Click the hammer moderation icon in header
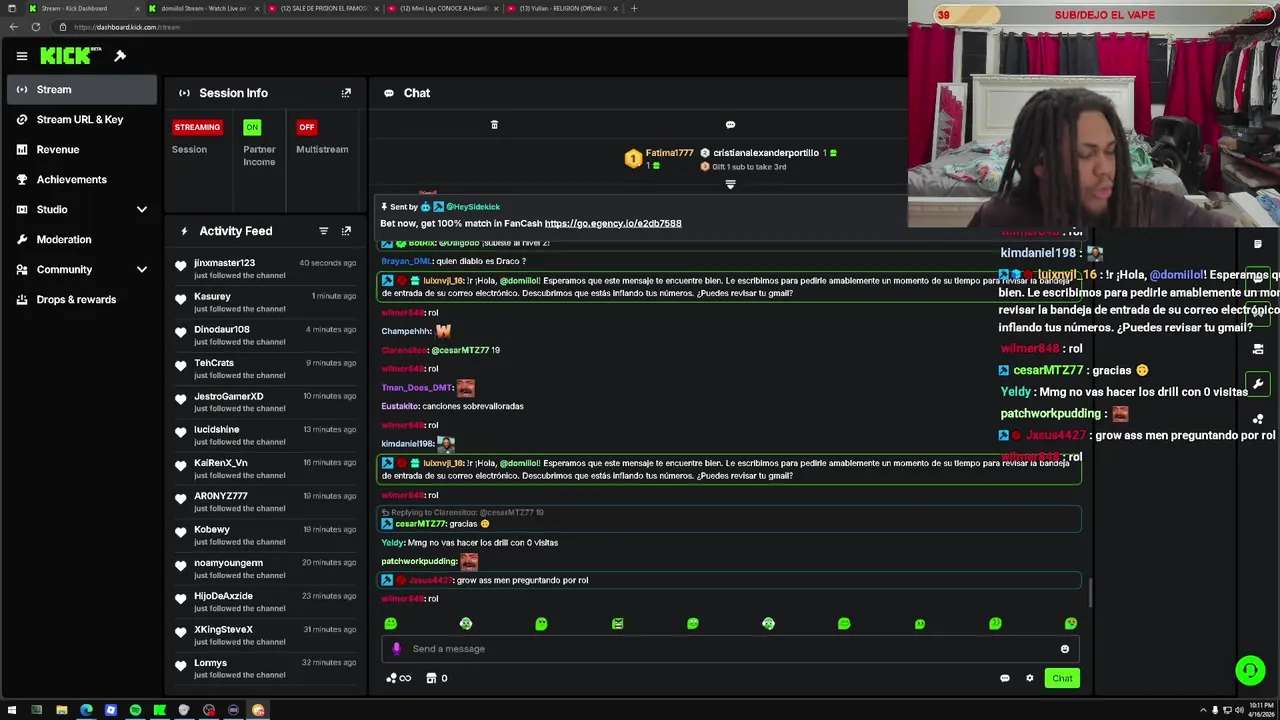The height and width of the screenshot is (720, 1280). point(120,56)
